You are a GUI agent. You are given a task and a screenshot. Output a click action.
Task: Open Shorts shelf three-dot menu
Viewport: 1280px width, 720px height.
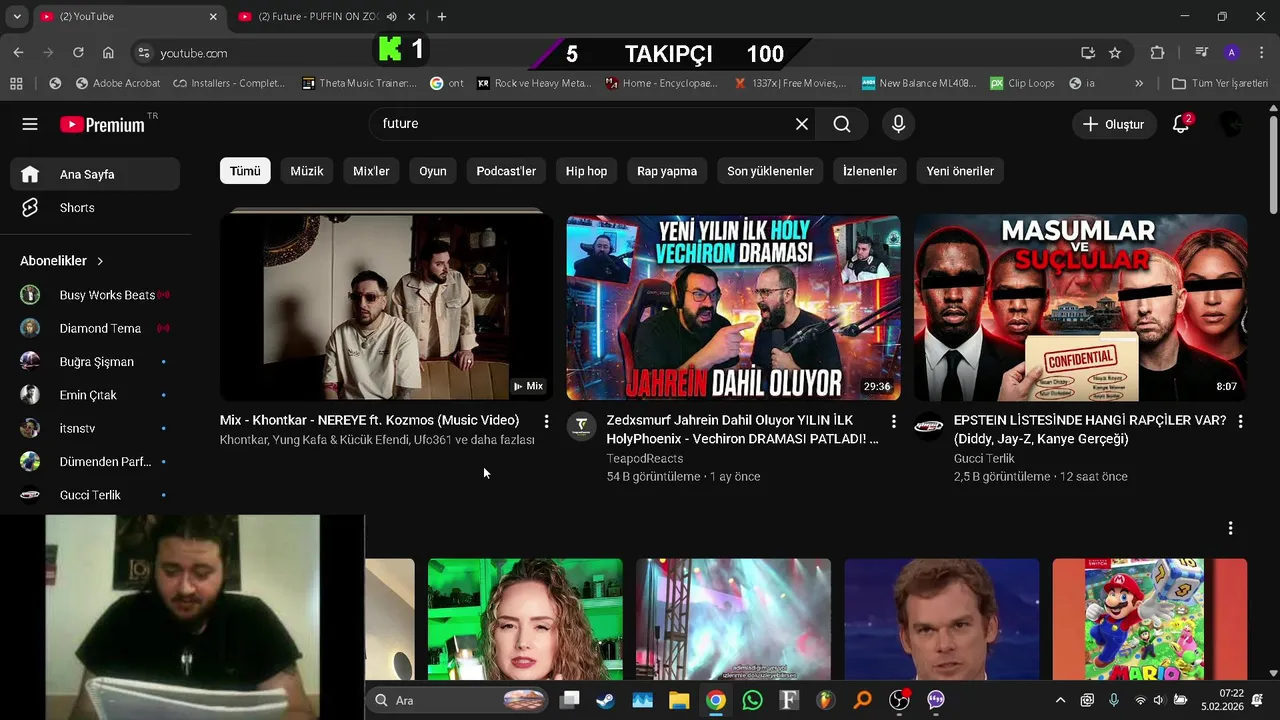coord(1230,528)
